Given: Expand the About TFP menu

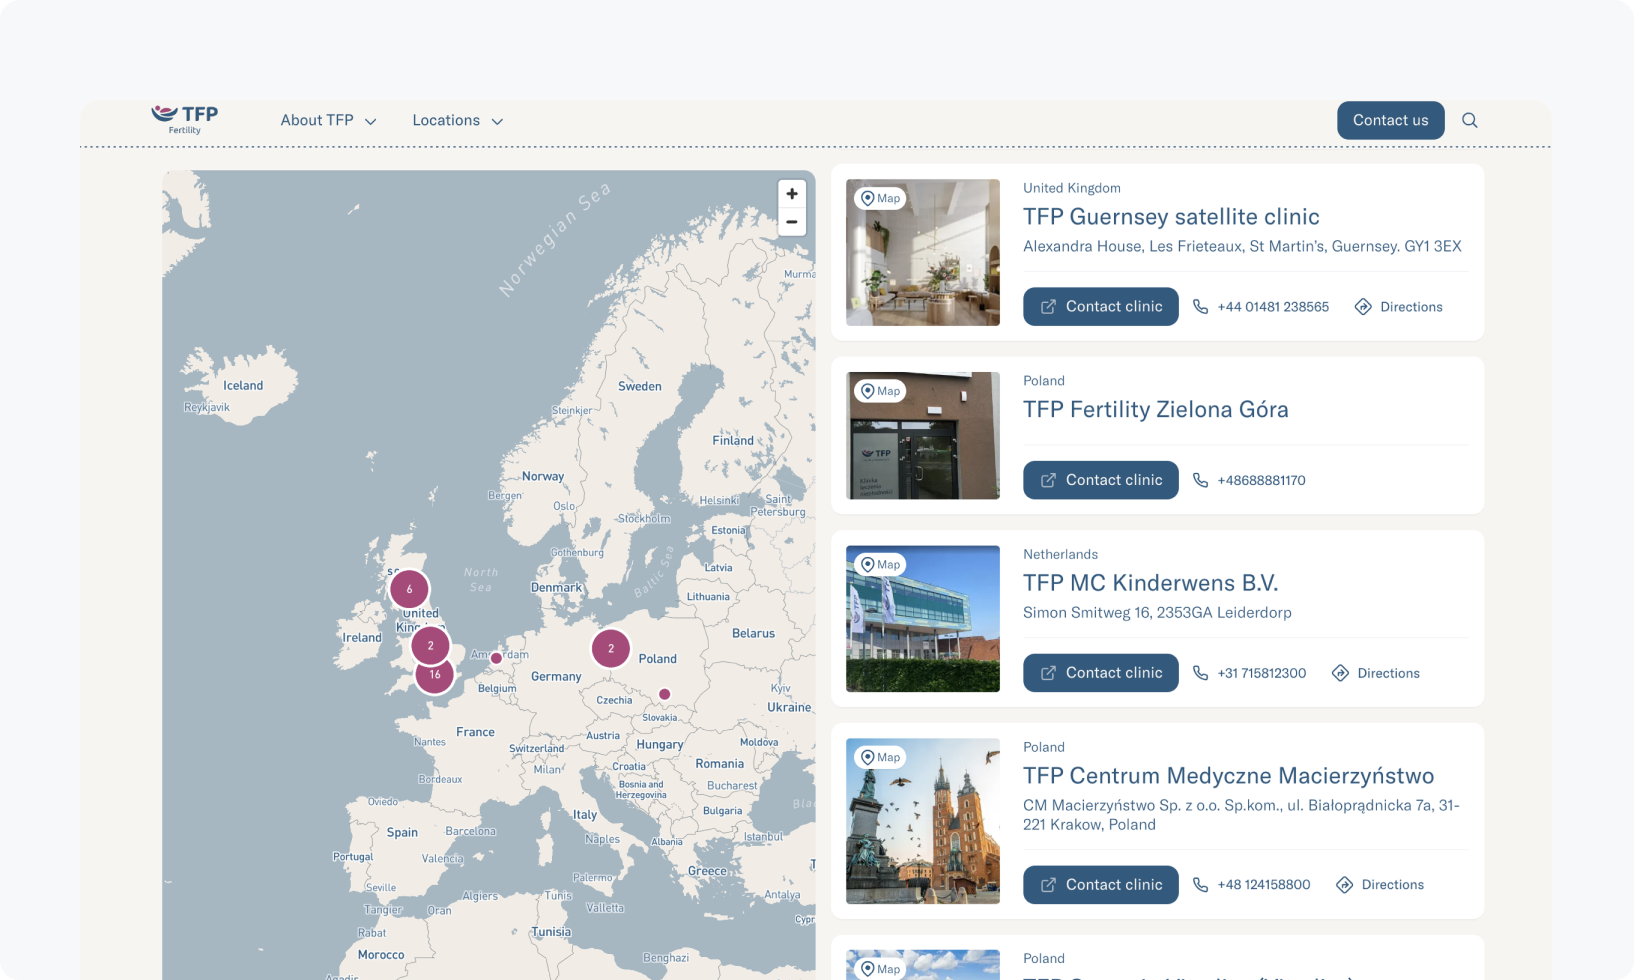Looking at the screenshot, I should point(328,120).
